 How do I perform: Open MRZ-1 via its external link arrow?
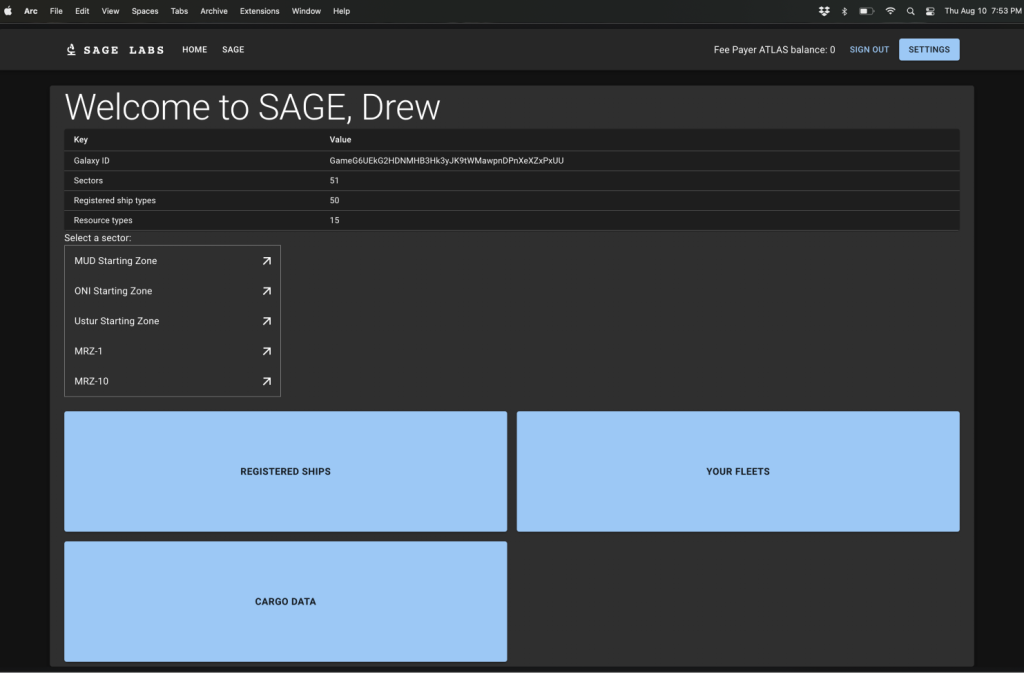pos(266,351)
